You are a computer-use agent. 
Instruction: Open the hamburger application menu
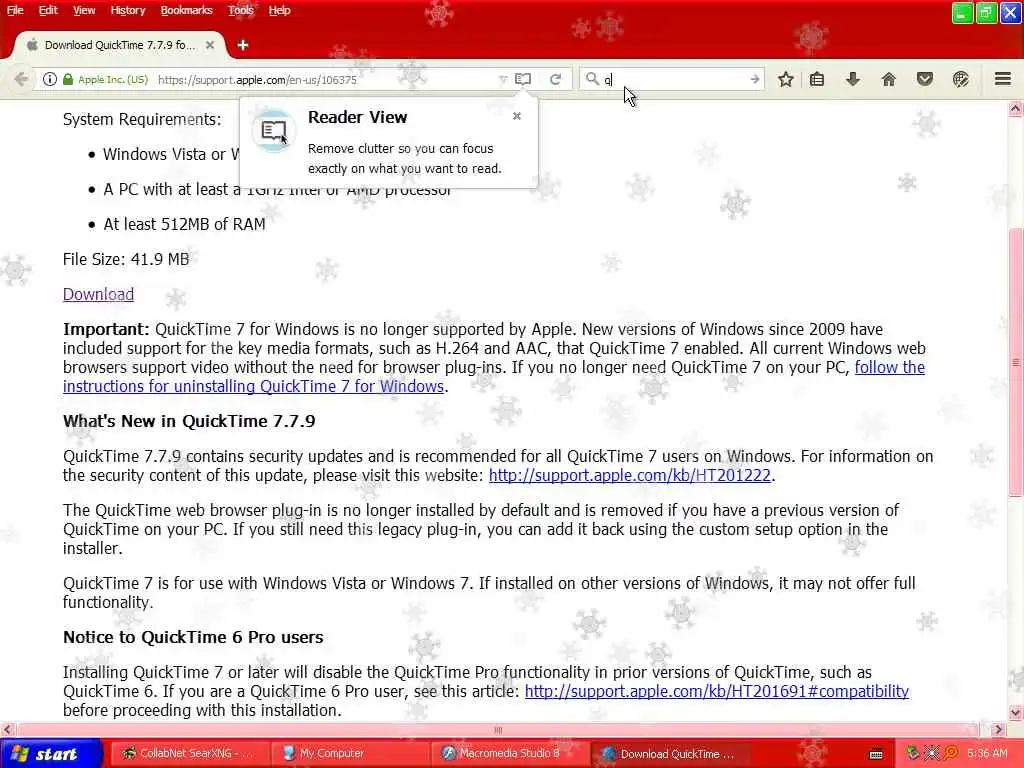(x=1003, y=80)
